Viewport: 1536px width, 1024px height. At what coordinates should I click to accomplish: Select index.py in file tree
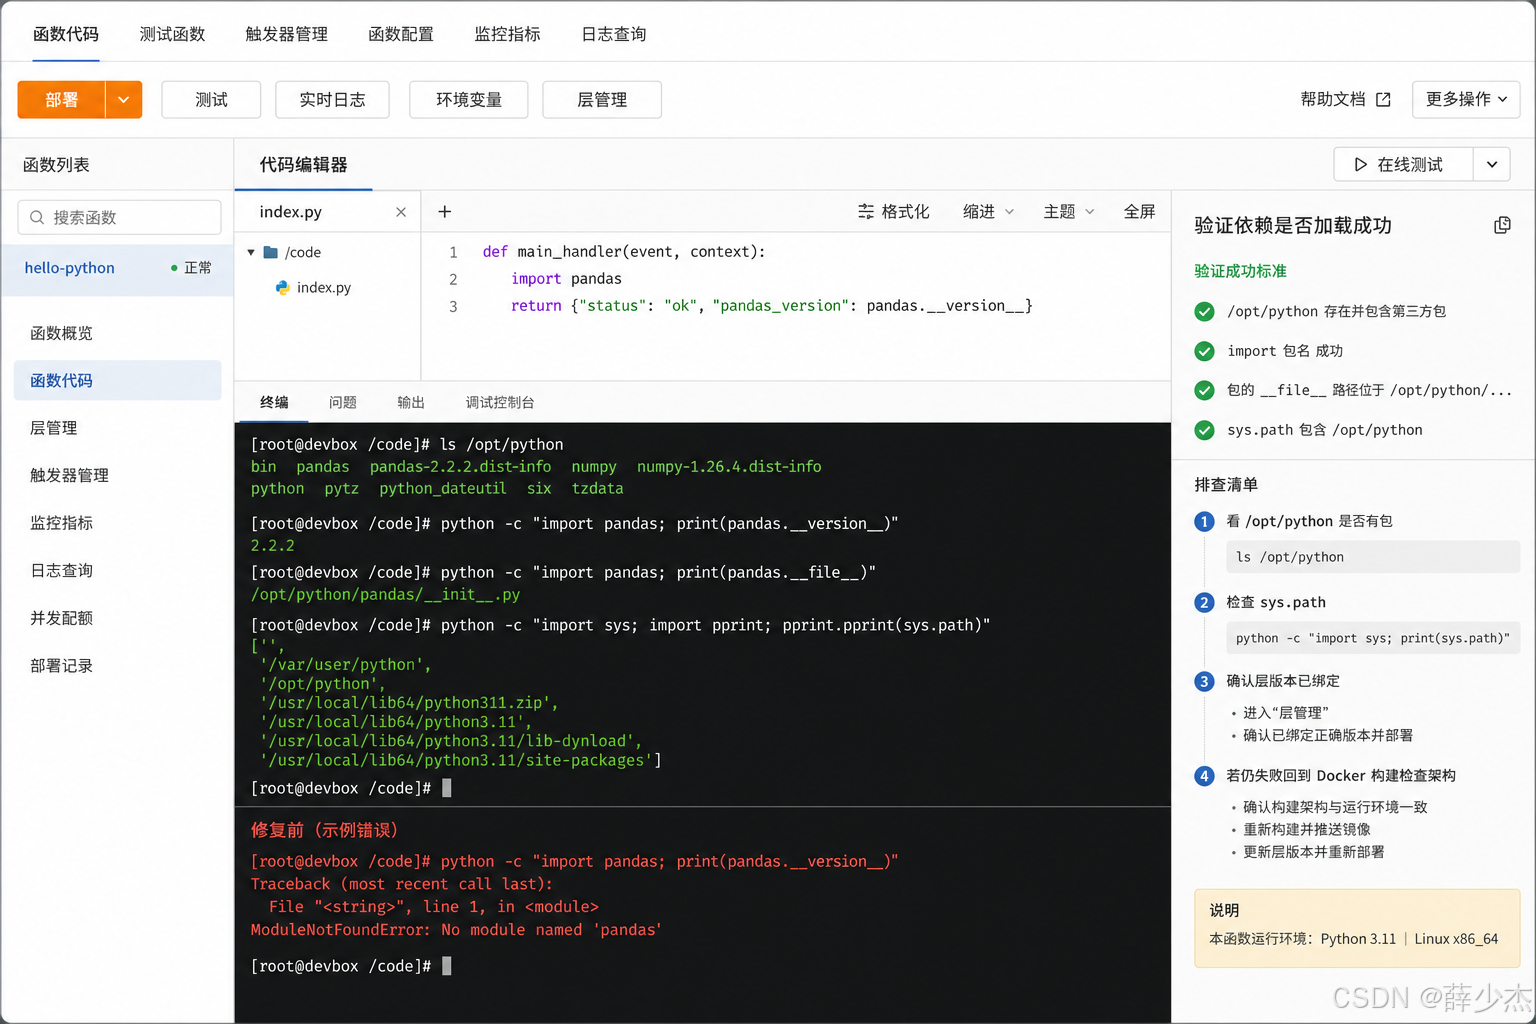[x=324, y=287]
